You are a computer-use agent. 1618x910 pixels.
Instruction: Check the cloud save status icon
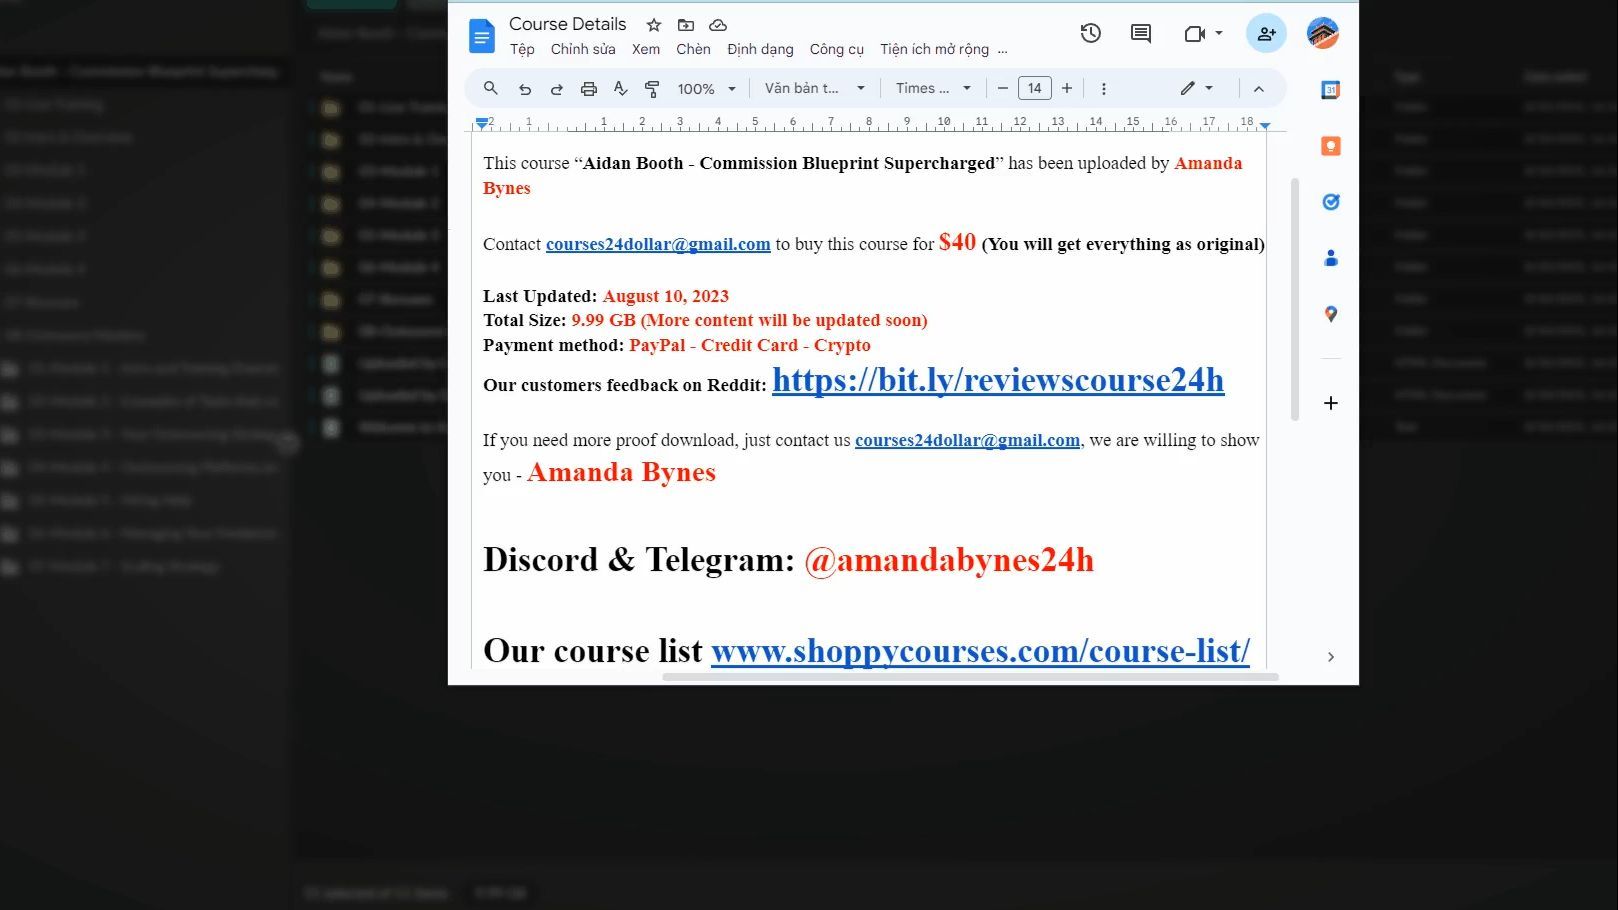click(x=718, y=25)
